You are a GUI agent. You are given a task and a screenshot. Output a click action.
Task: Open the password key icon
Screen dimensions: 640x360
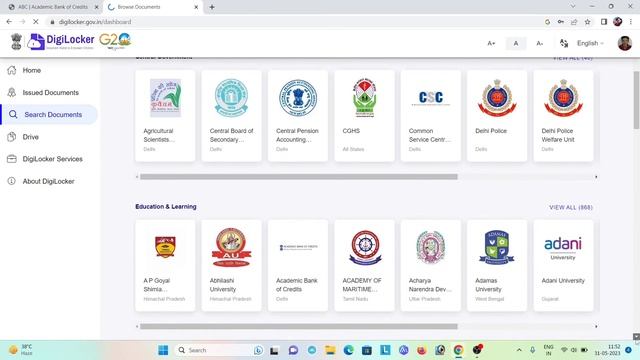[561, 22]
